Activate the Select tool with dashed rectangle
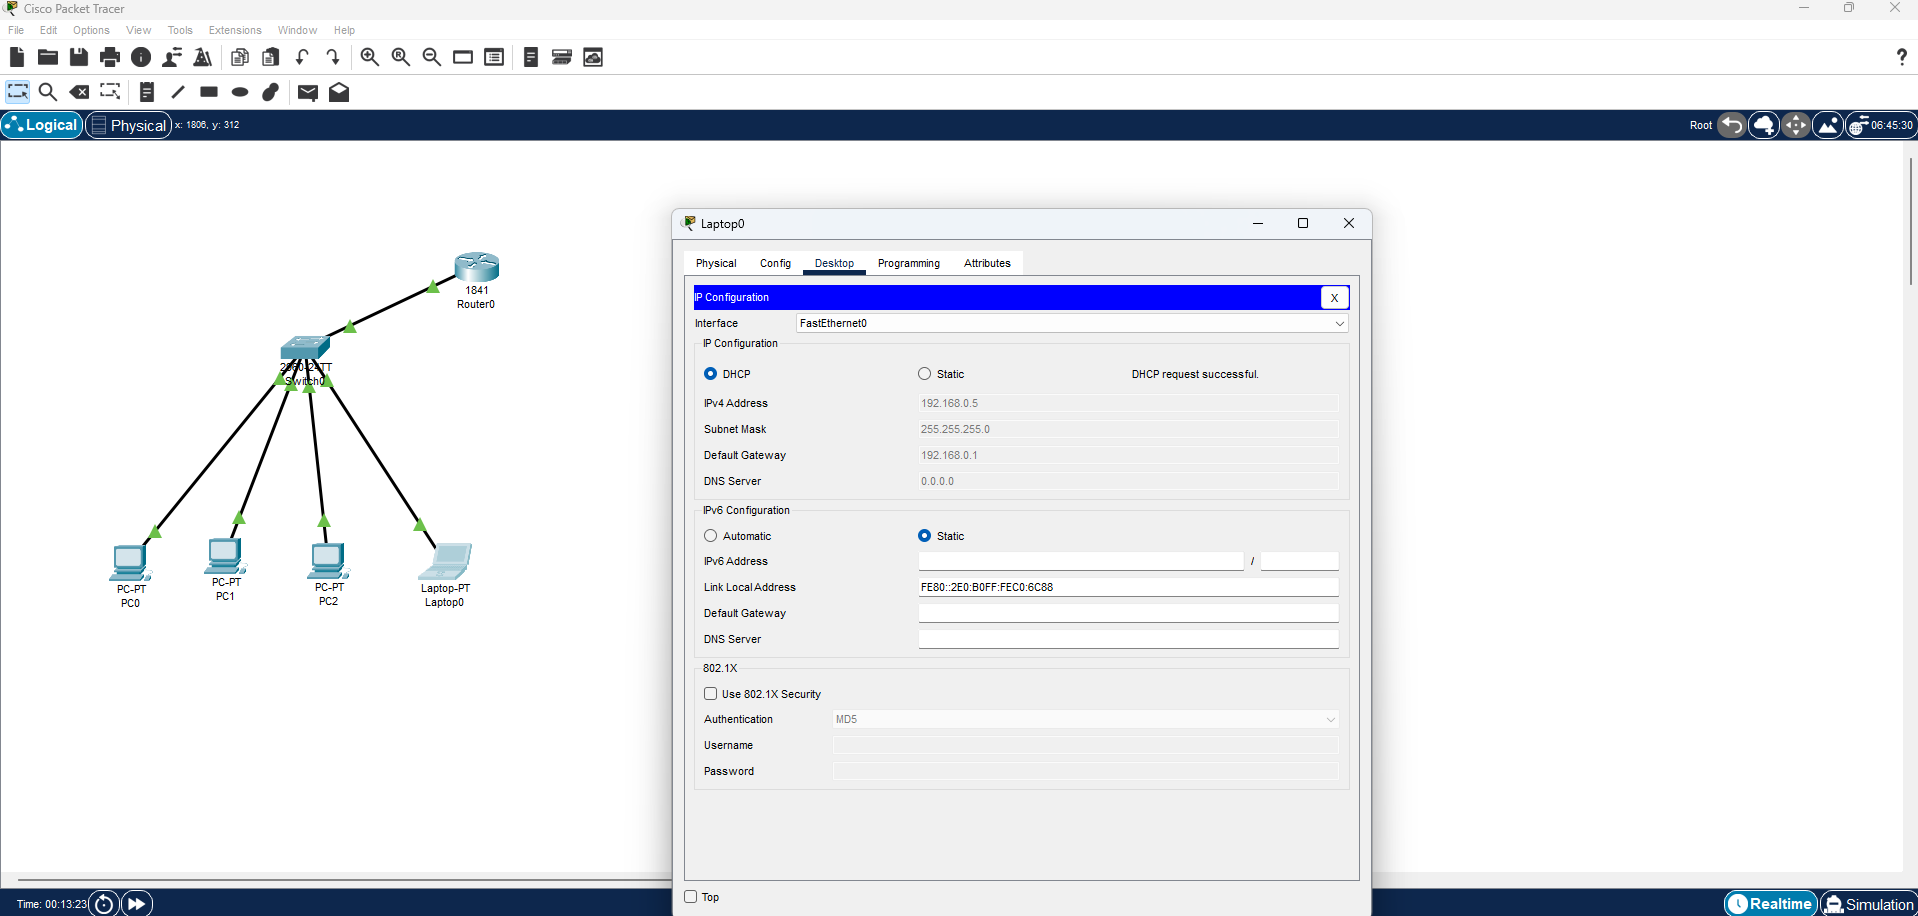Screen dimensions: 1918x916 [18, 92]
